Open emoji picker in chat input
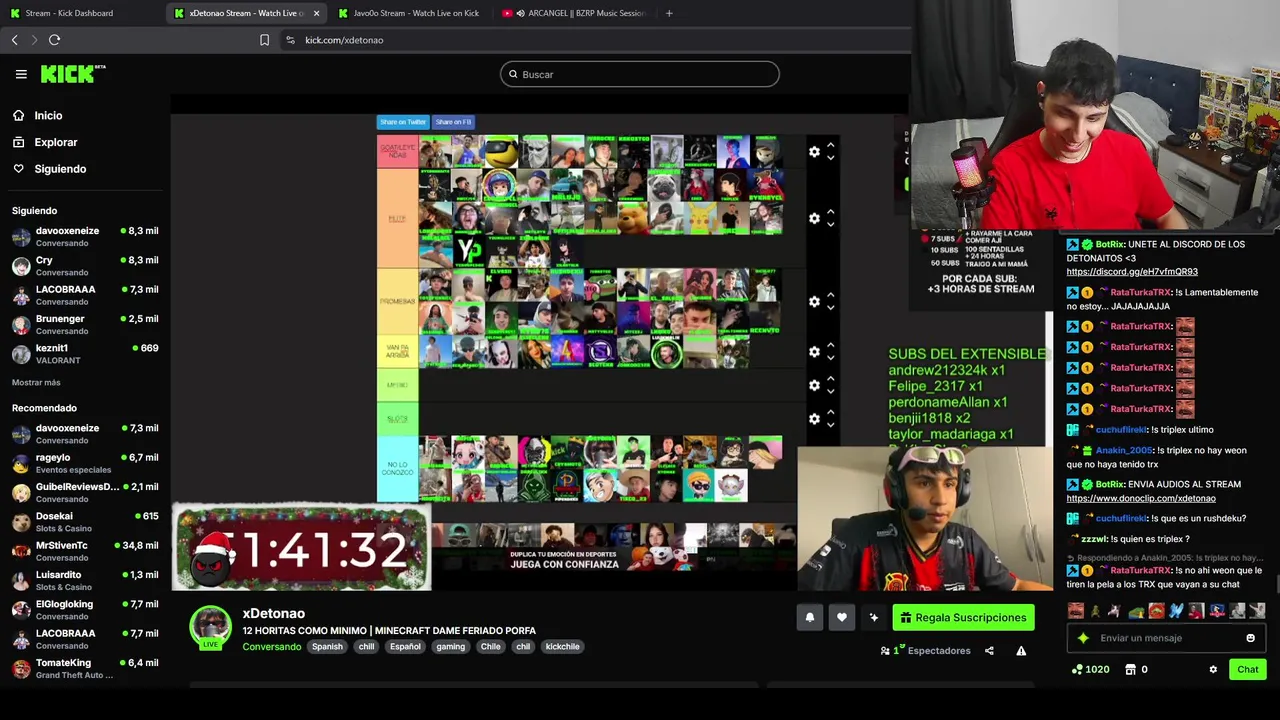 1250,638
